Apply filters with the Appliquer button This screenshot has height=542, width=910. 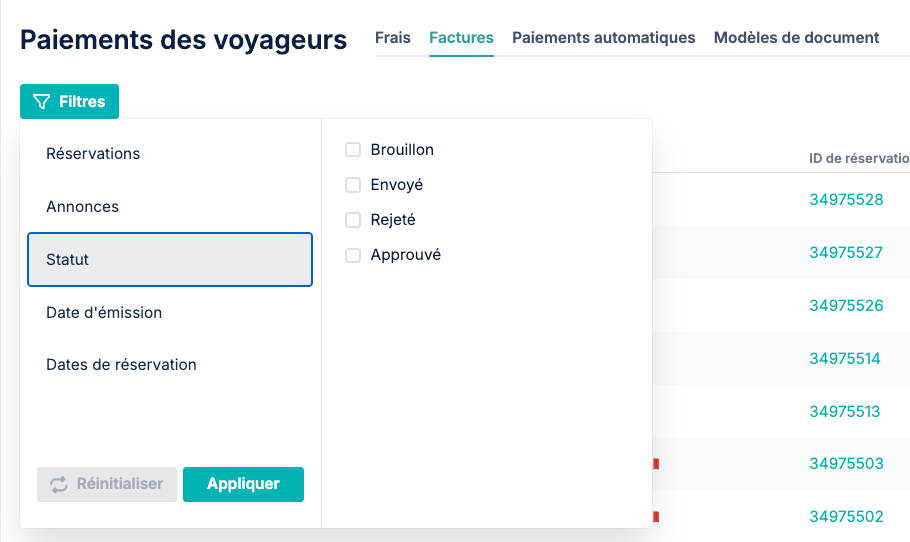243,485
